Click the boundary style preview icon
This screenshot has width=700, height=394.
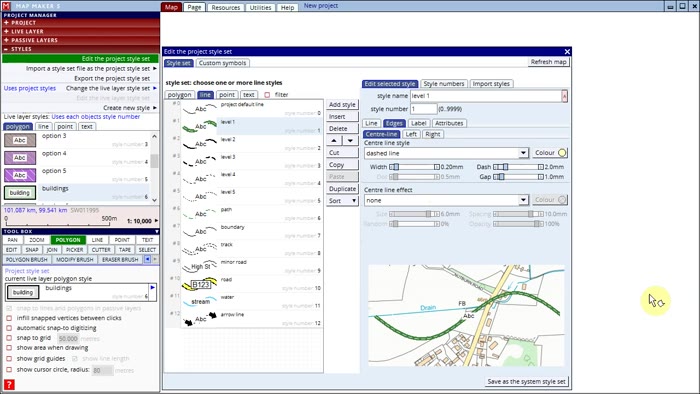[x=200, y=231]
